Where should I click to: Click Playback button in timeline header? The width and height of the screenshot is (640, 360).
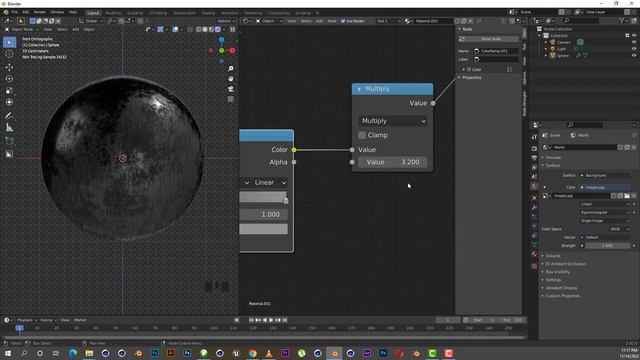pyautogui.click(x=27, y=320)
